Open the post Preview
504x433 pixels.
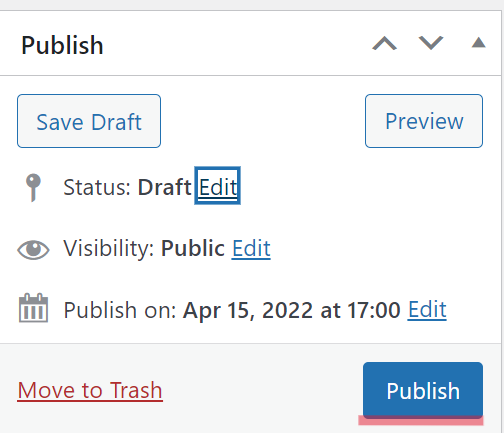424,121
